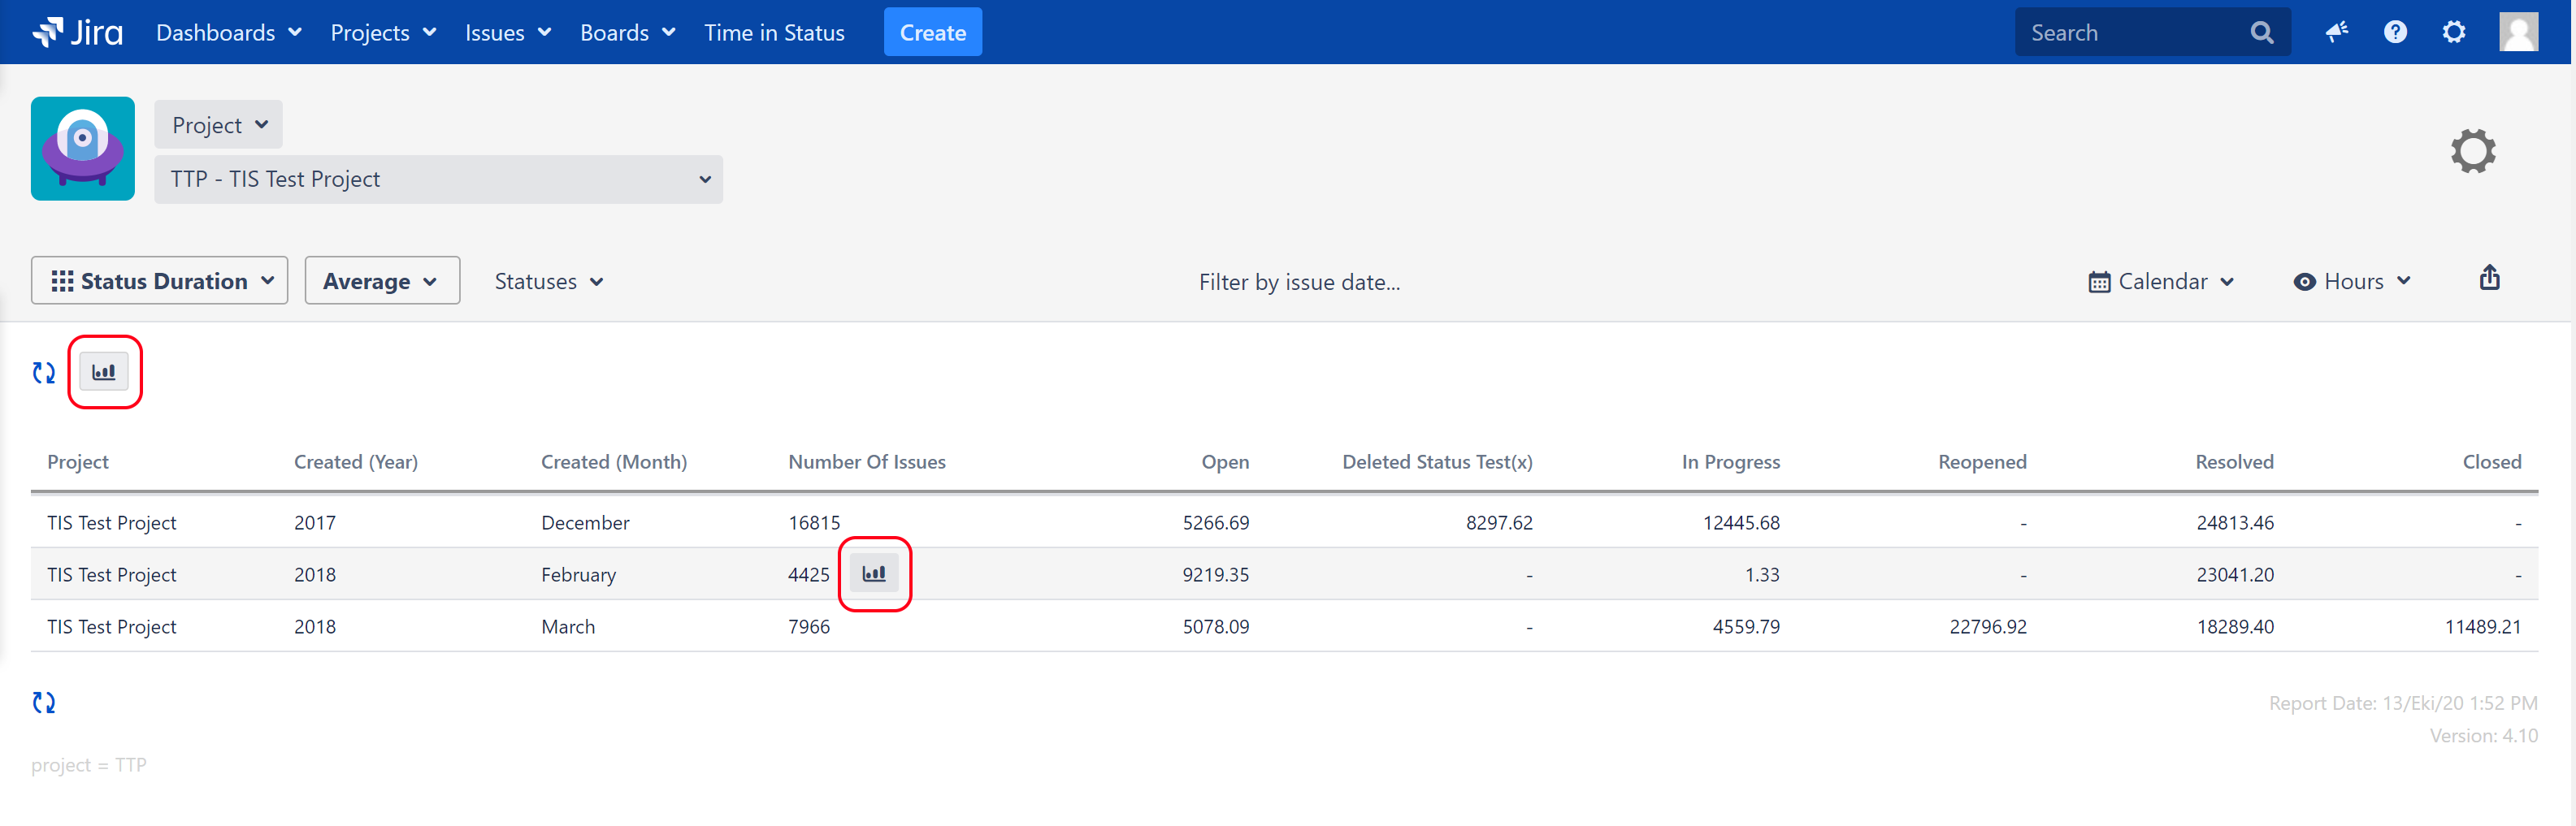Open the user profile avatar
Image resolution: width=2576 pixels, height=826 pixels.
(2517, 32)
